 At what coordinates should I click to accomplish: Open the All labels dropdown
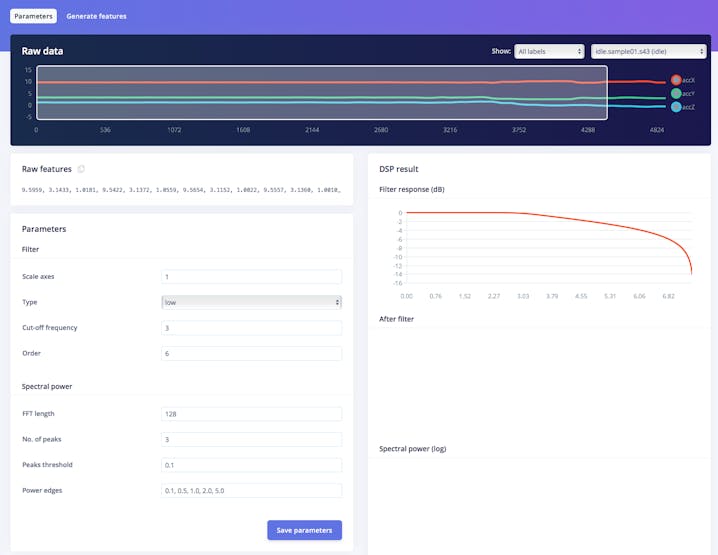(549, 51)
